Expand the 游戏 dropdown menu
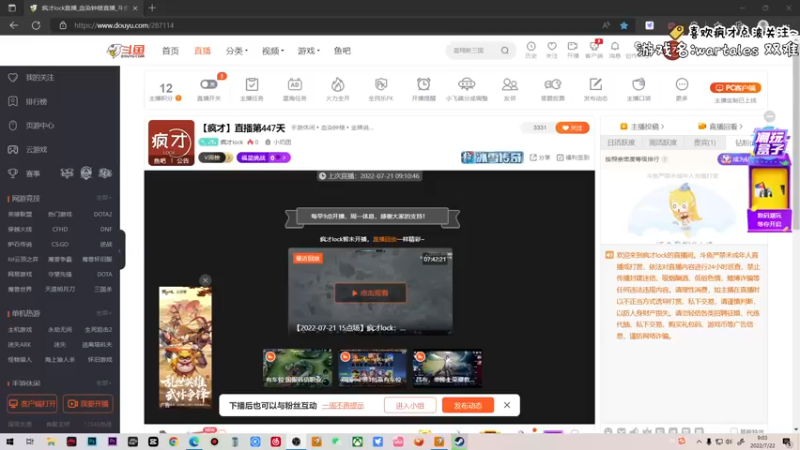This screenshot has height=450, width=800. click(308, 51)
